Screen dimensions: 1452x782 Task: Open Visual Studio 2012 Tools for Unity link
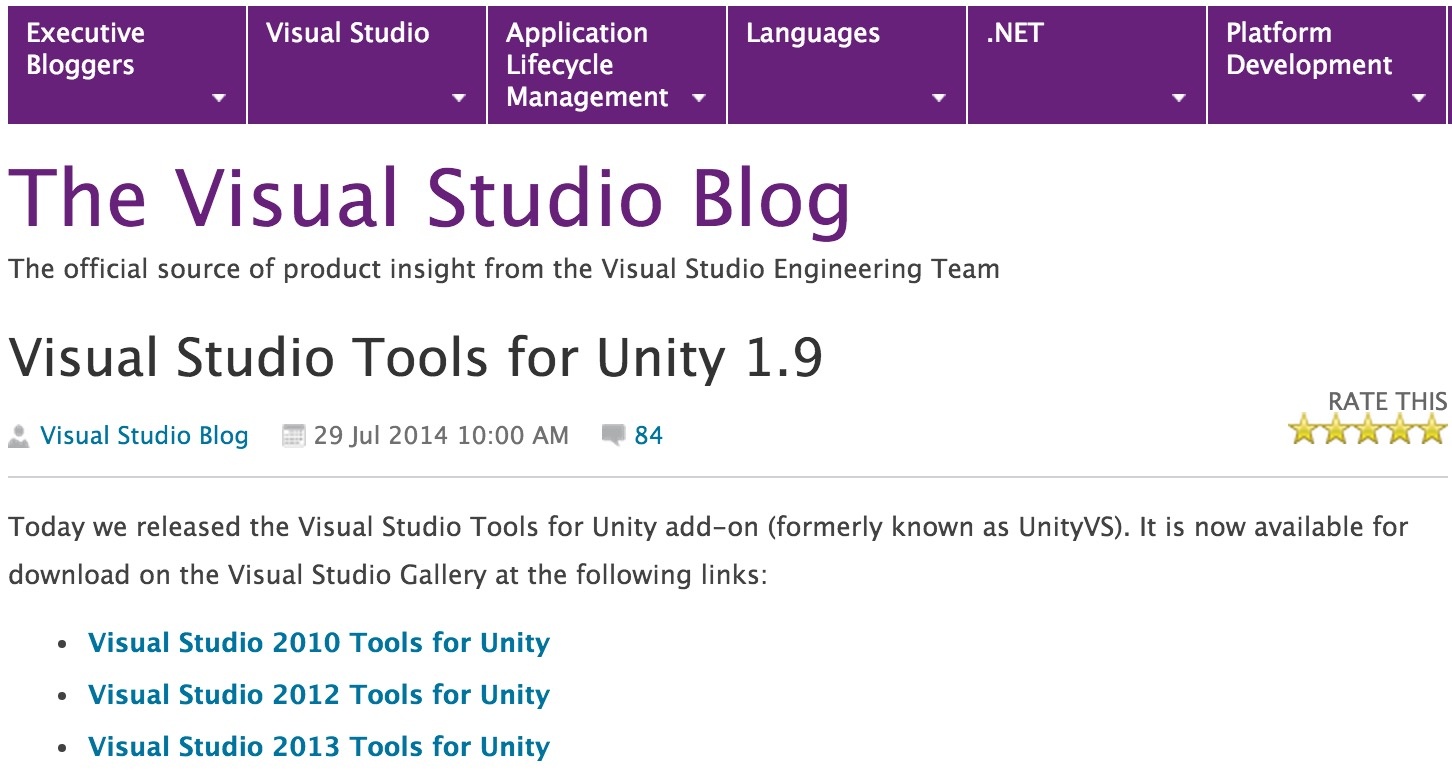coord(319,694)
